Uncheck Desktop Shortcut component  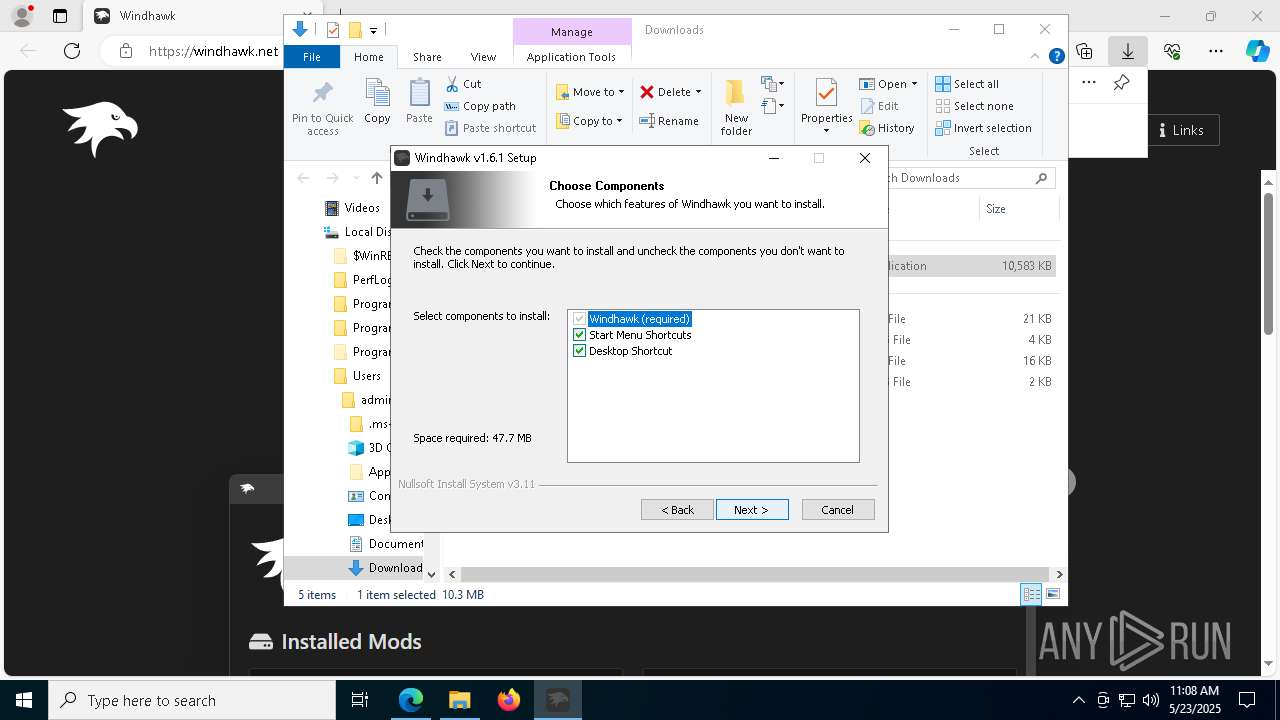click(x=579, y=351)
